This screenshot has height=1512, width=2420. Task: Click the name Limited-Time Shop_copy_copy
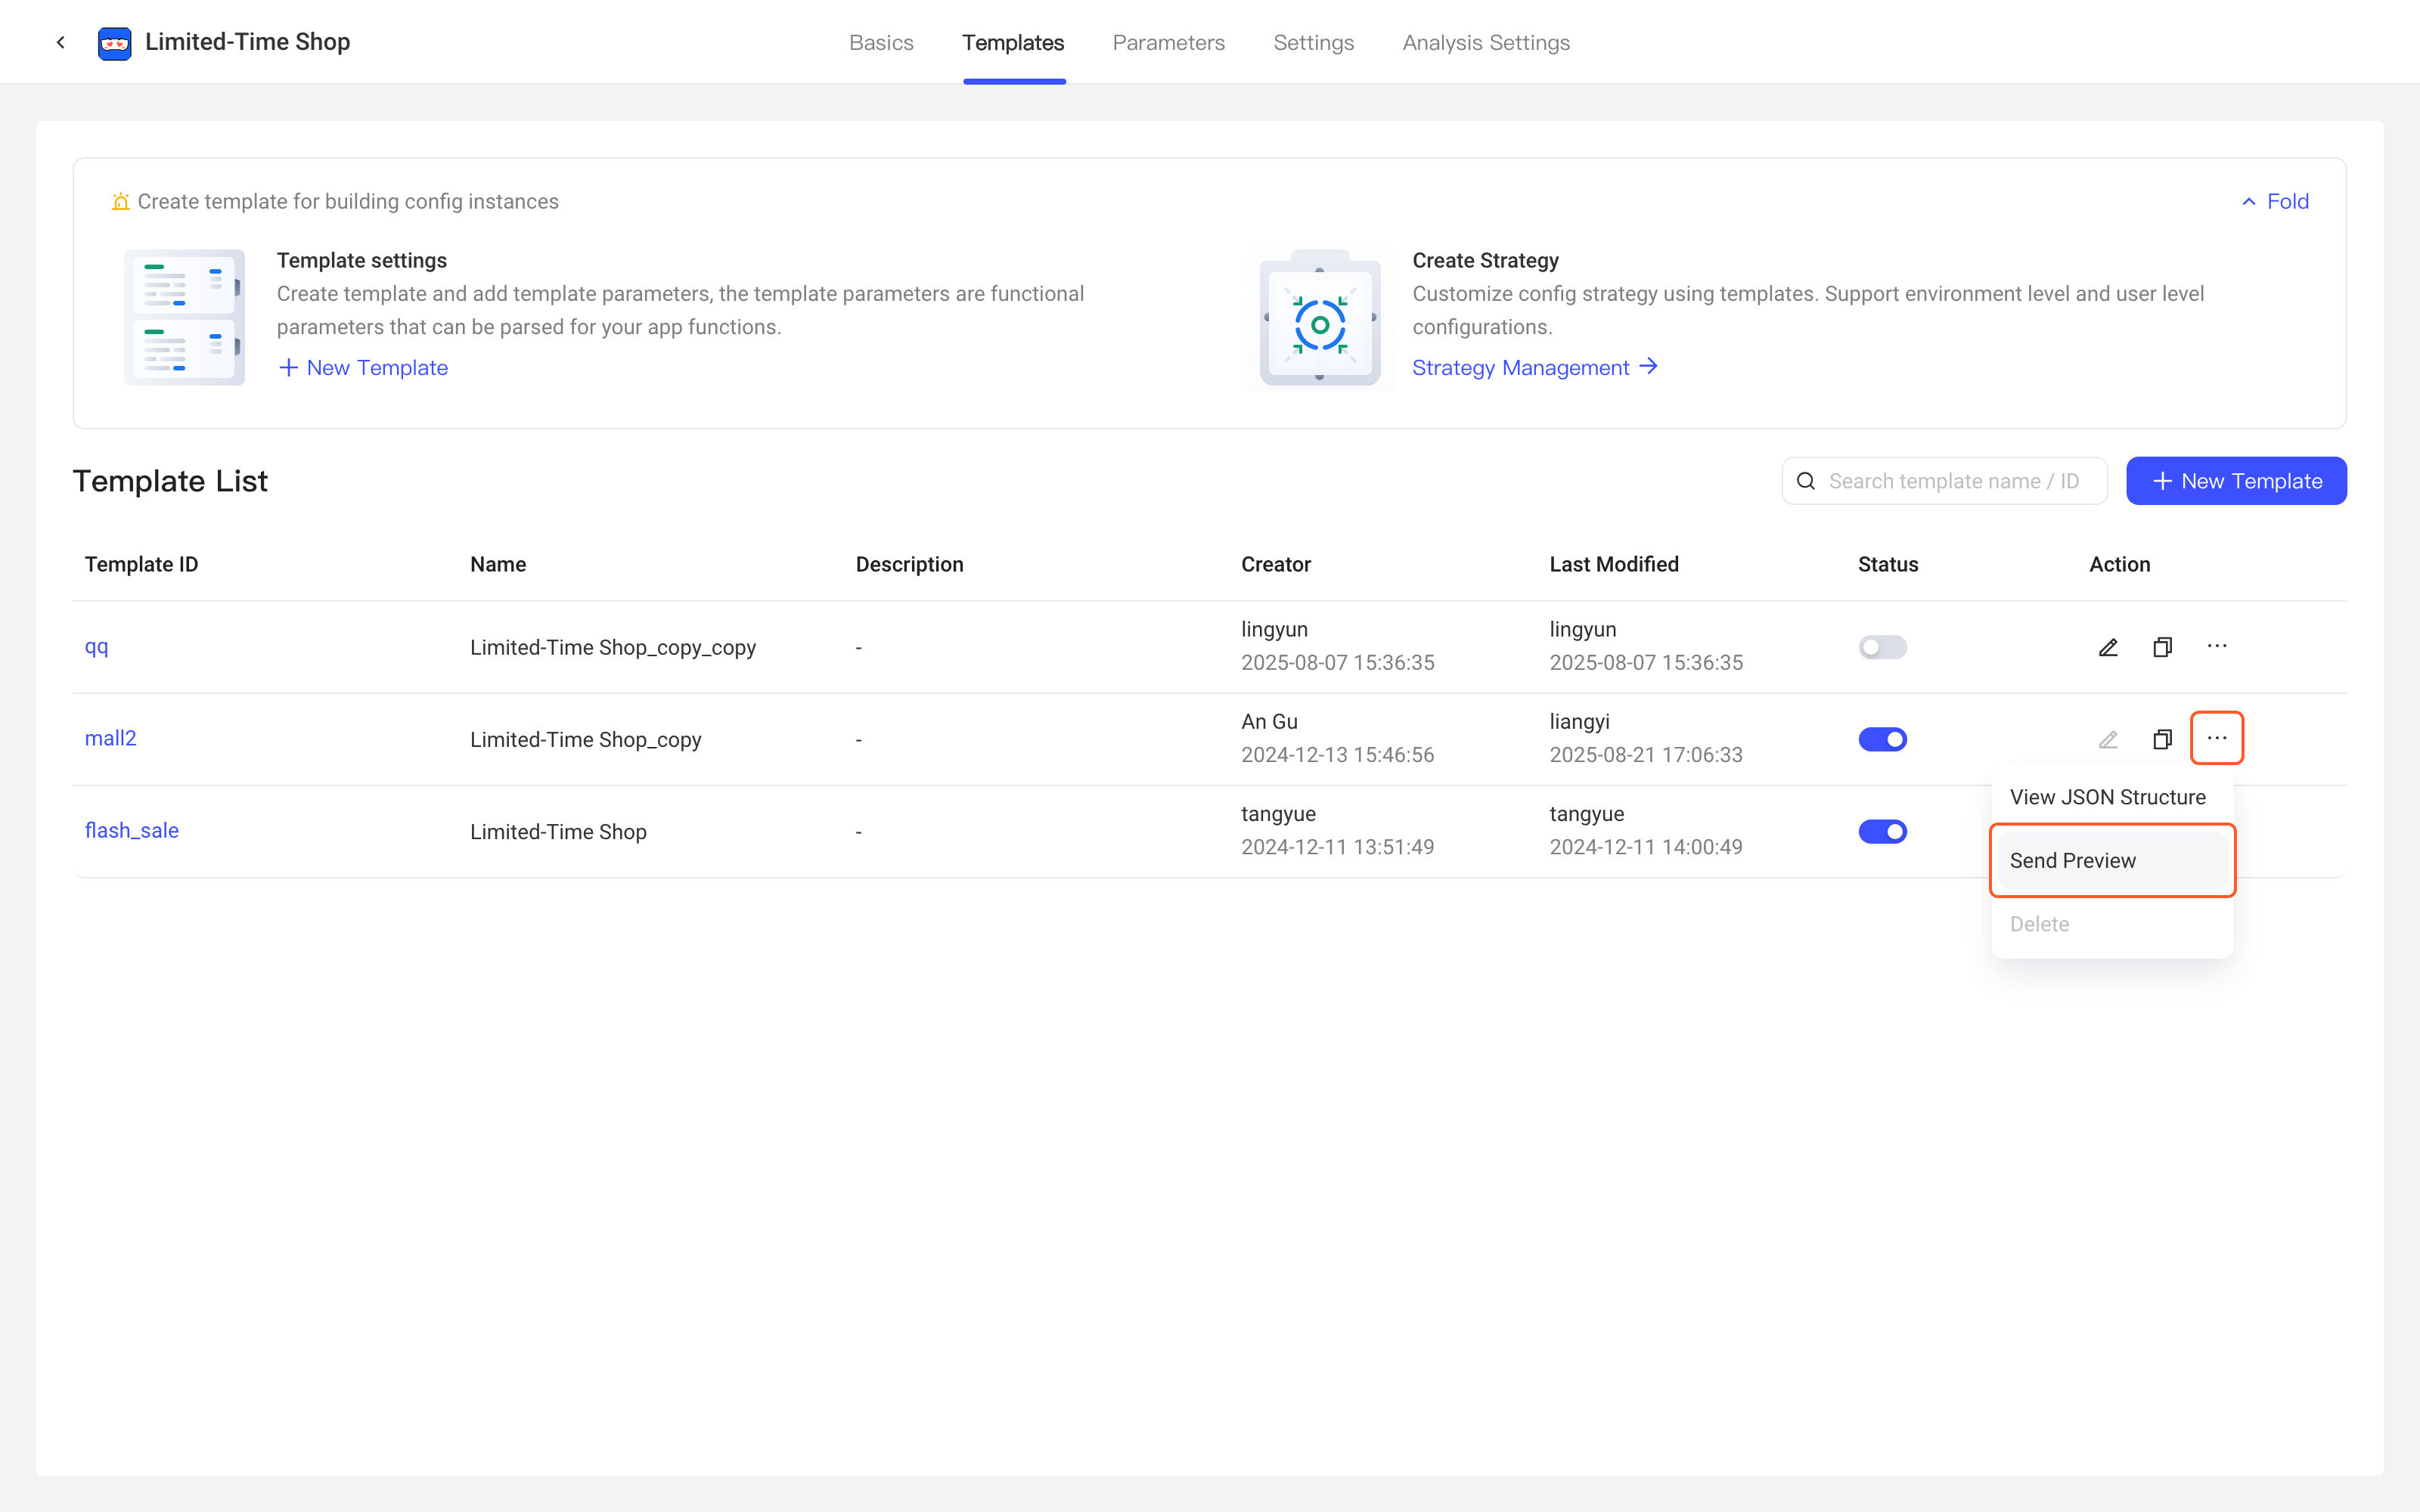pyautogui.click(x=613, y=647)
